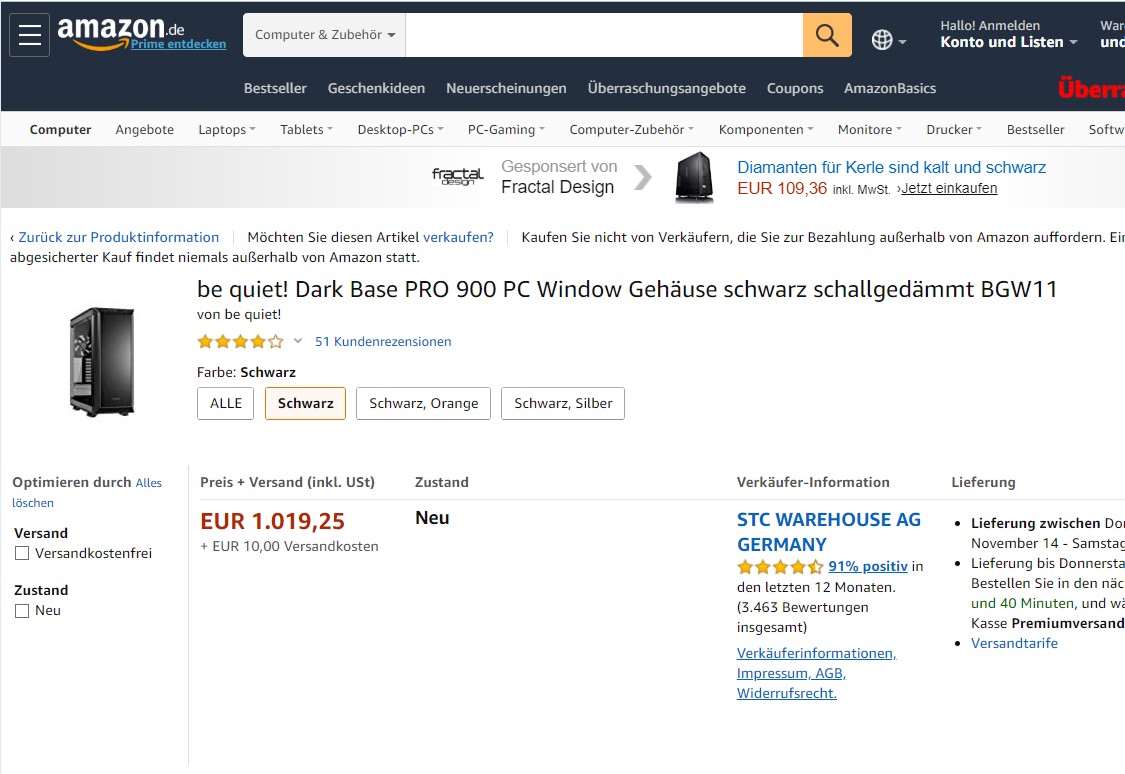Open the hamburger navigation menu
Viewport: 1125px width, 774px height.
[29, 34]
